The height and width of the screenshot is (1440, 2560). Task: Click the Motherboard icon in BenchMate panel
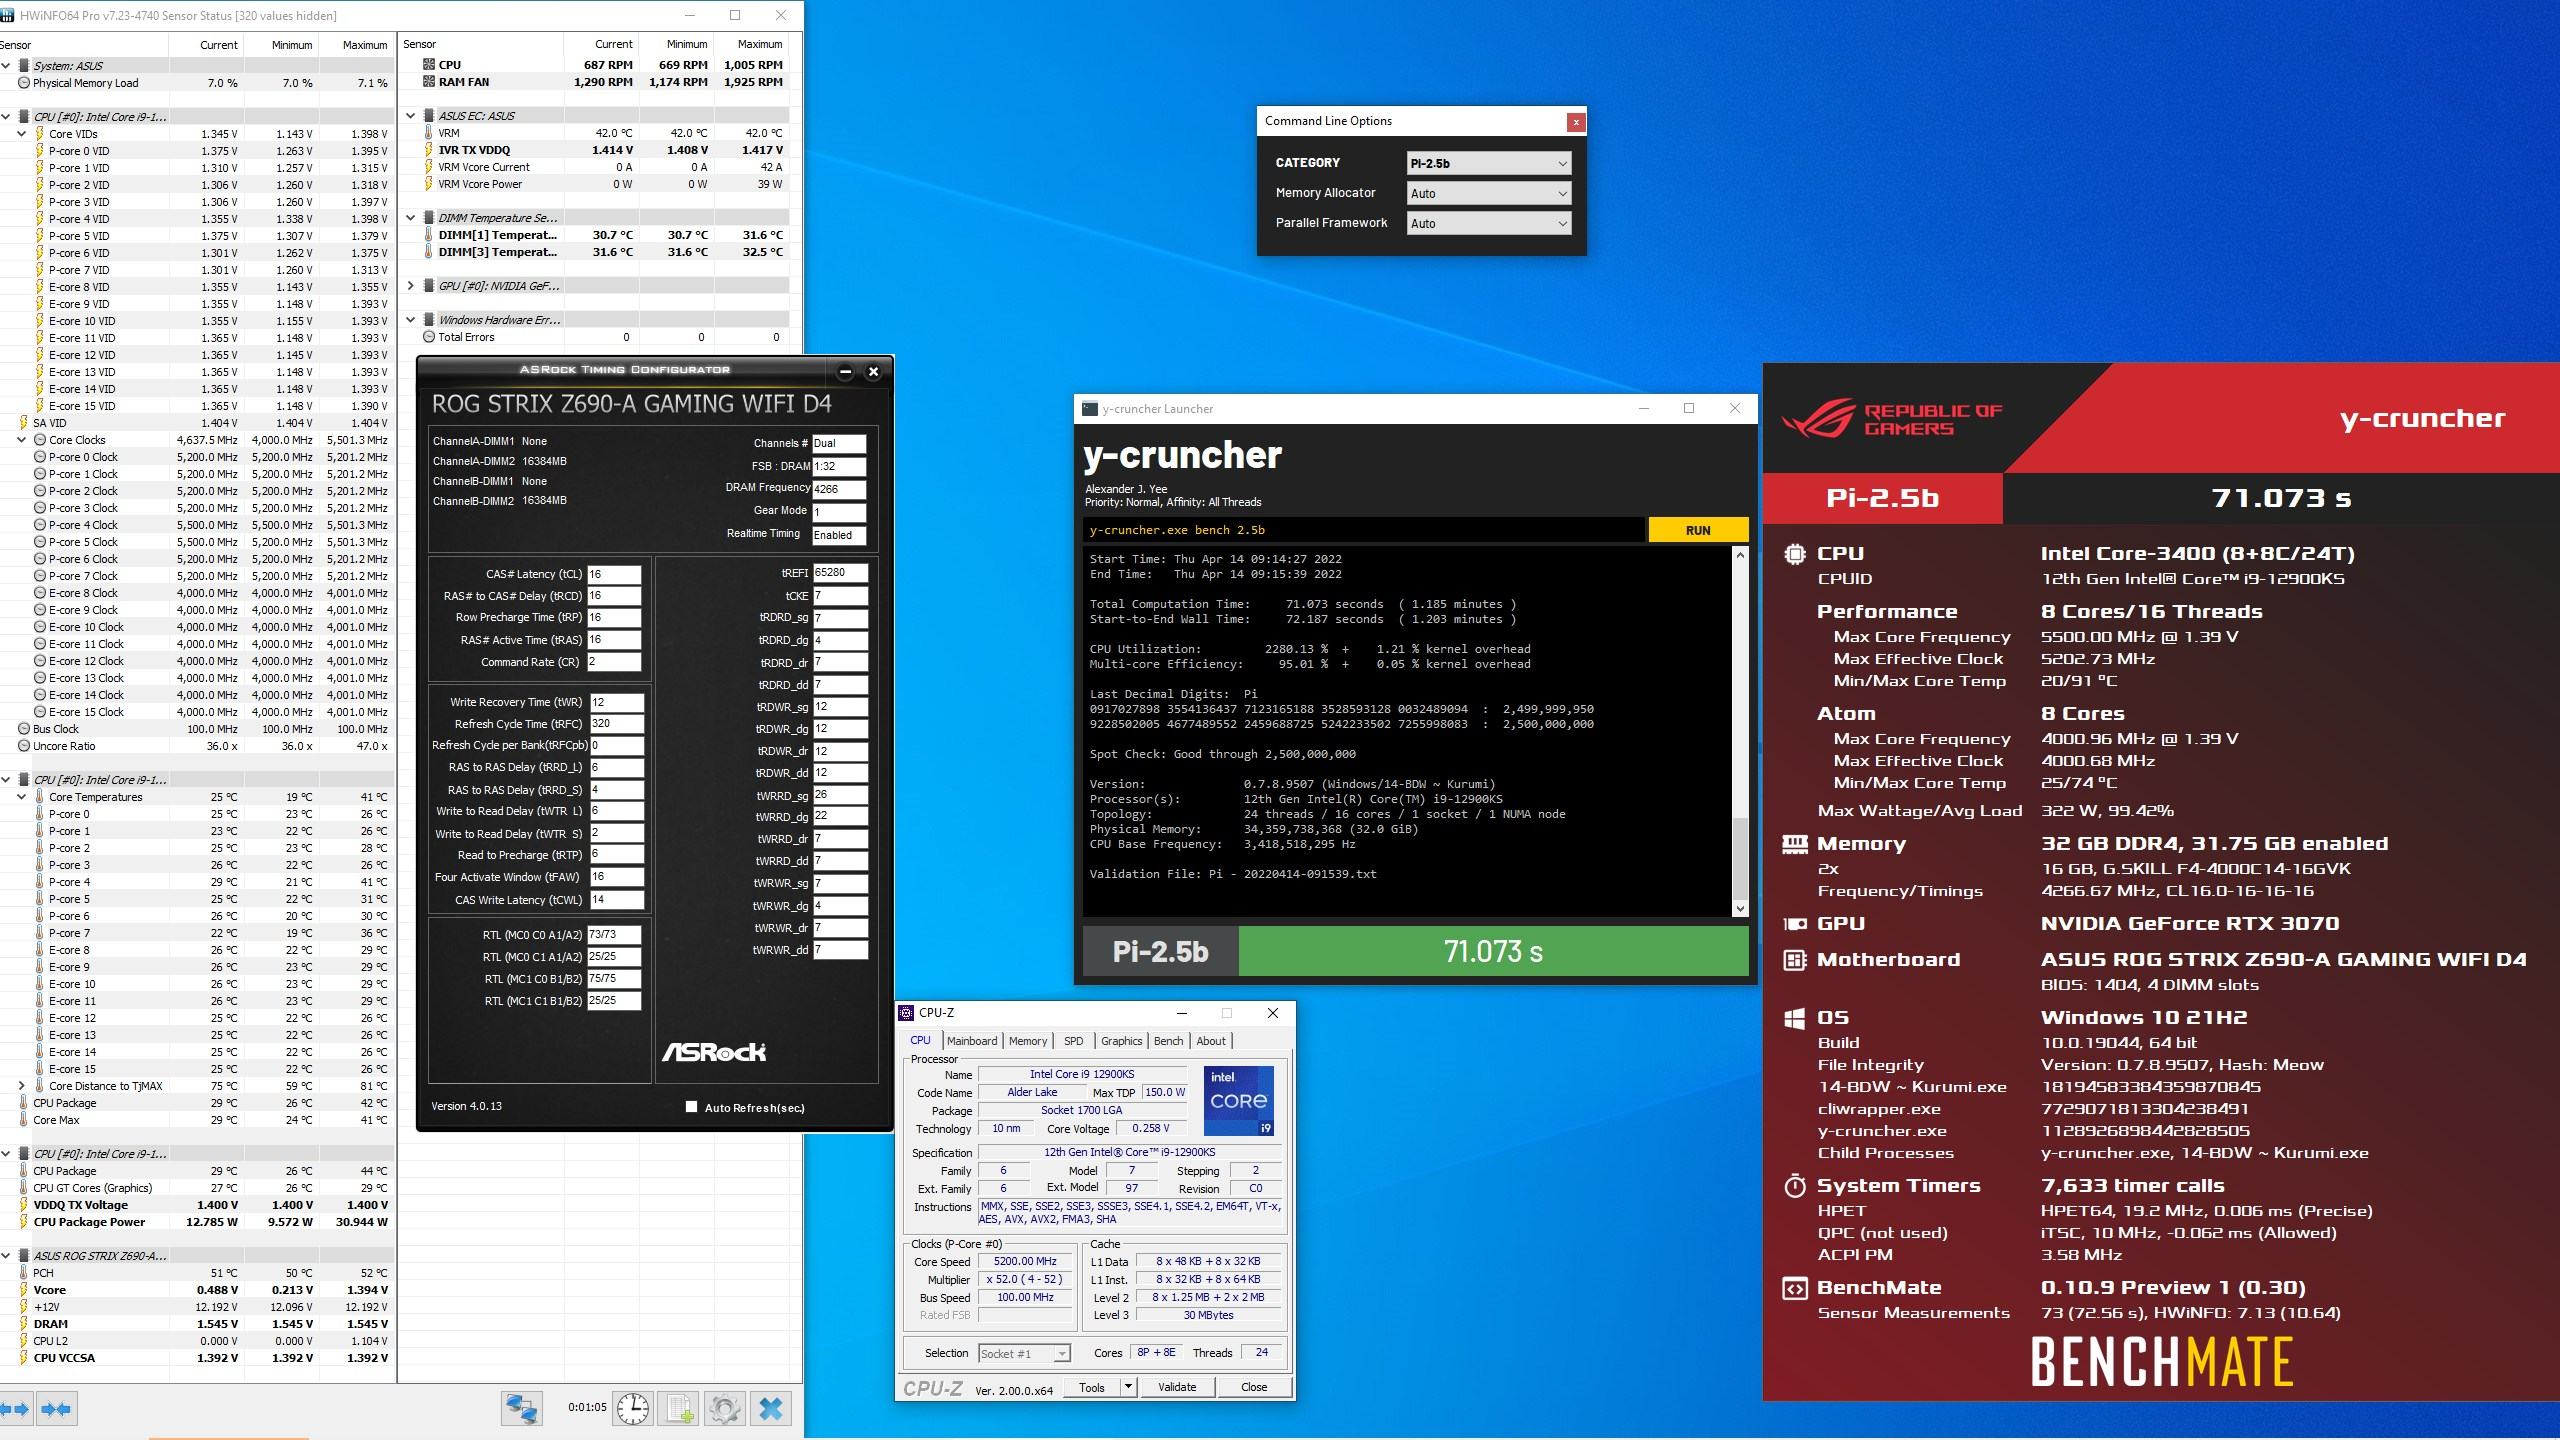1795,960
